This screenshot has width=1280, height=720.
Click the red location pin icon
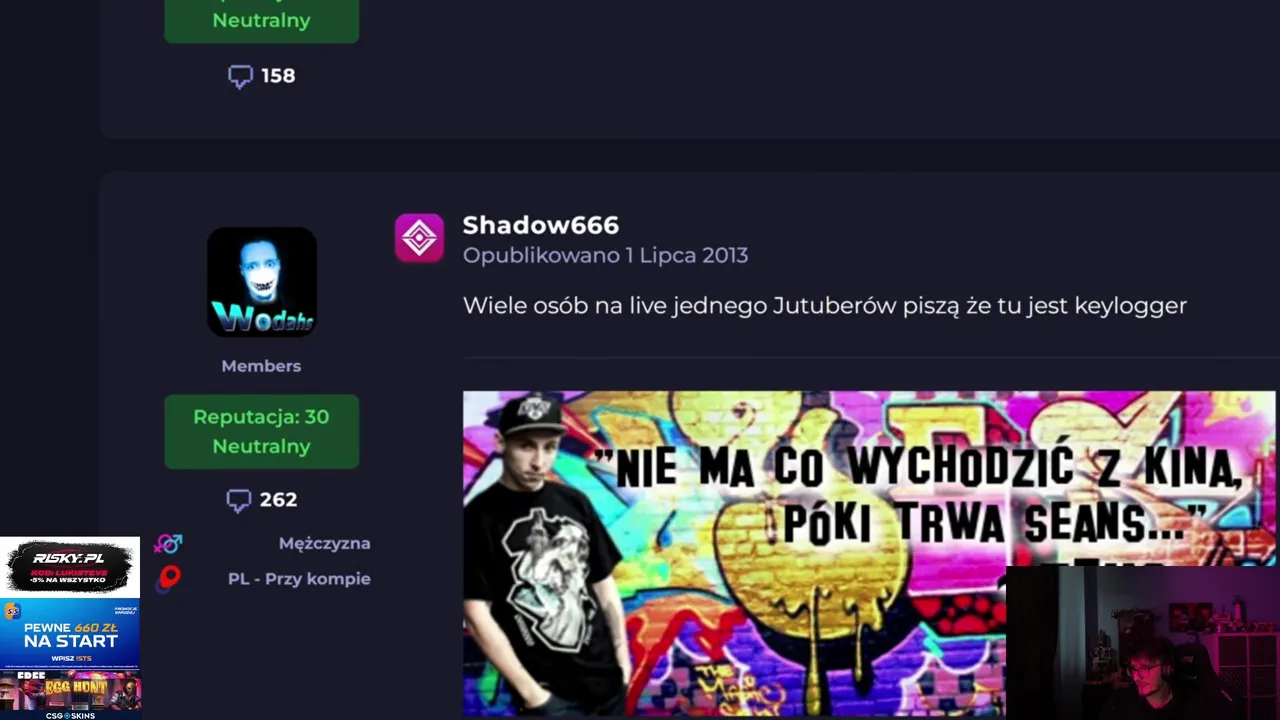pos(170,578)
